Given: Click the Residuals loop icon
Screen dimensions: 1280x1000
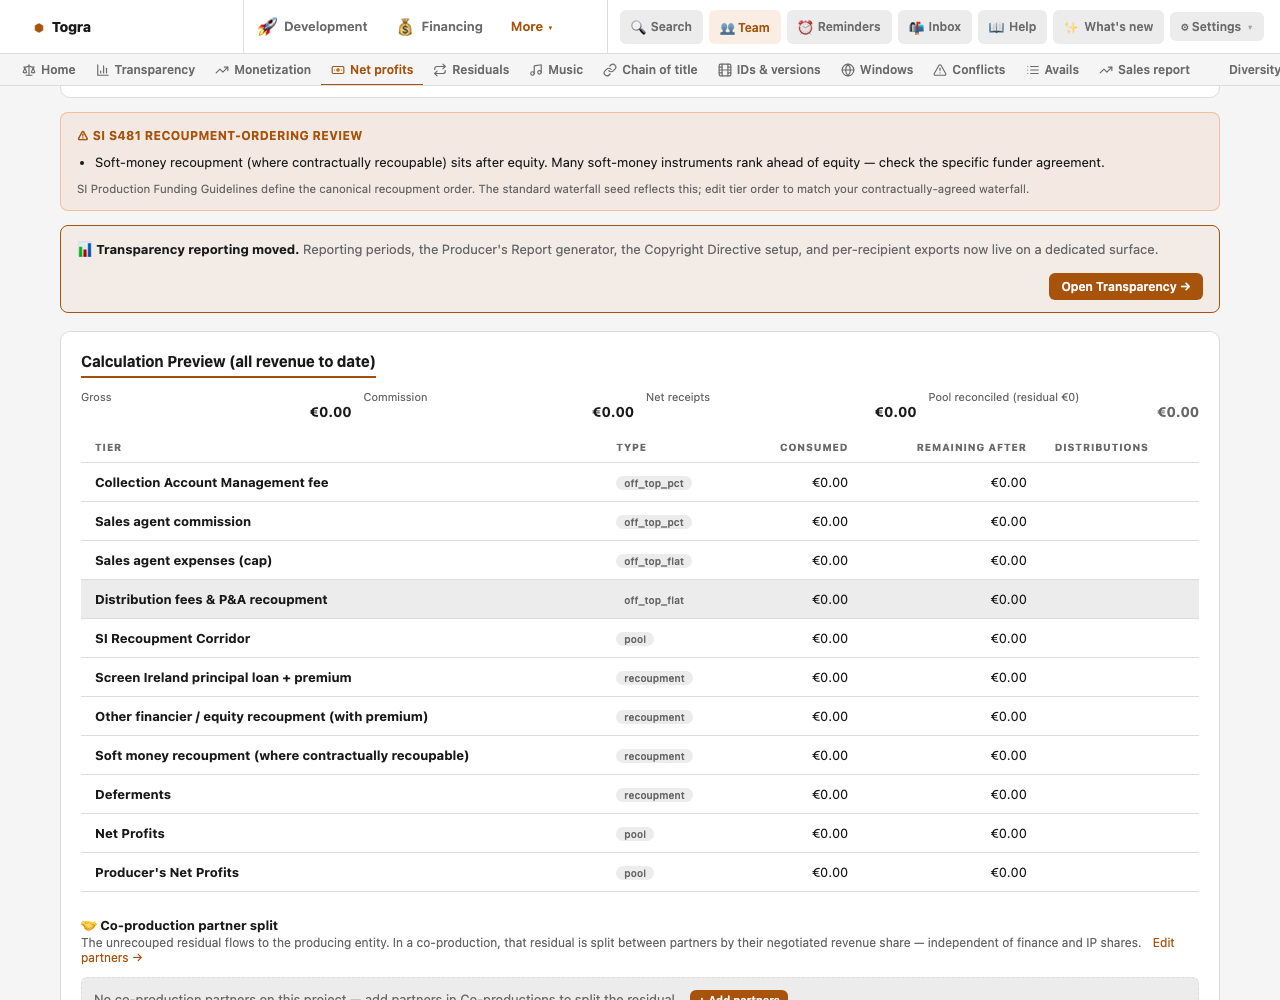Looking at the screenshot, I should coord(440,70).
